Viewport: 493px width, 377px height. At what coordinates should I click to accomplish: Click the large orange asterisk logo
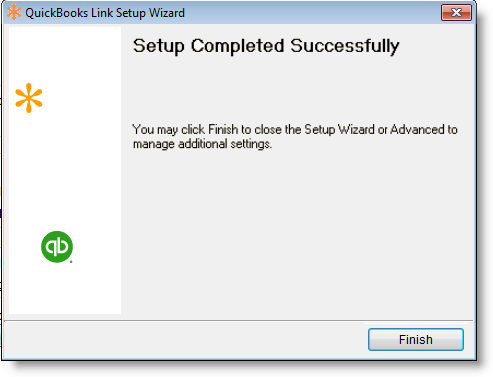[x=29, y=98]
